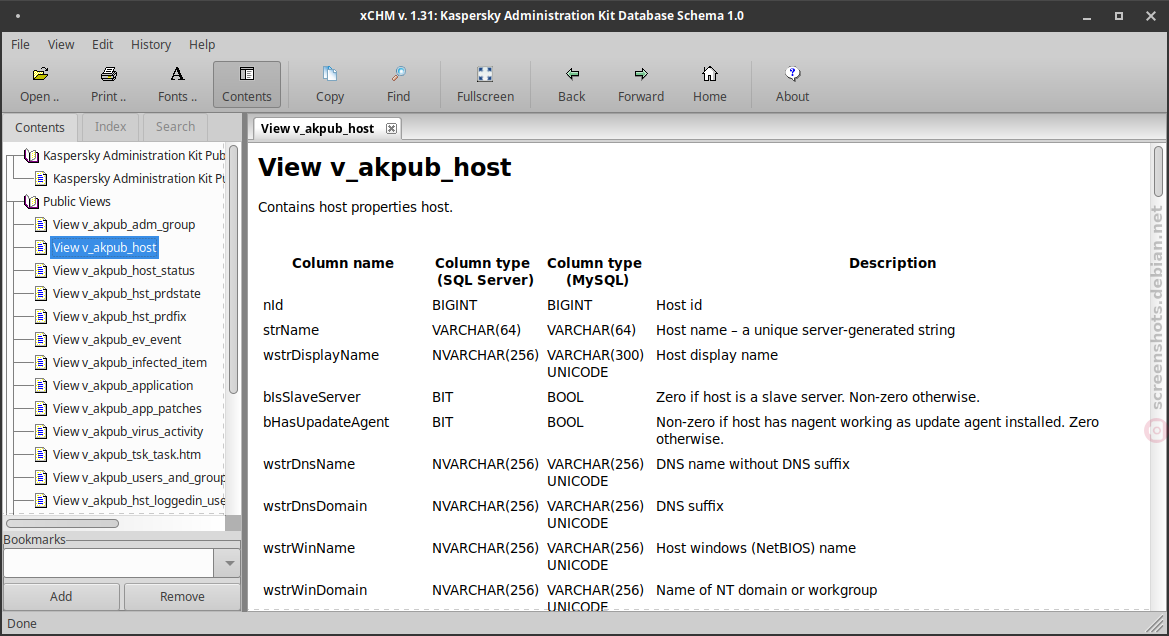Image resolution: width=1169 pixels, height=636 pixels.
Task: Click the 'Host windows (NetBIOS) name' description
Action: click(756, 548)
